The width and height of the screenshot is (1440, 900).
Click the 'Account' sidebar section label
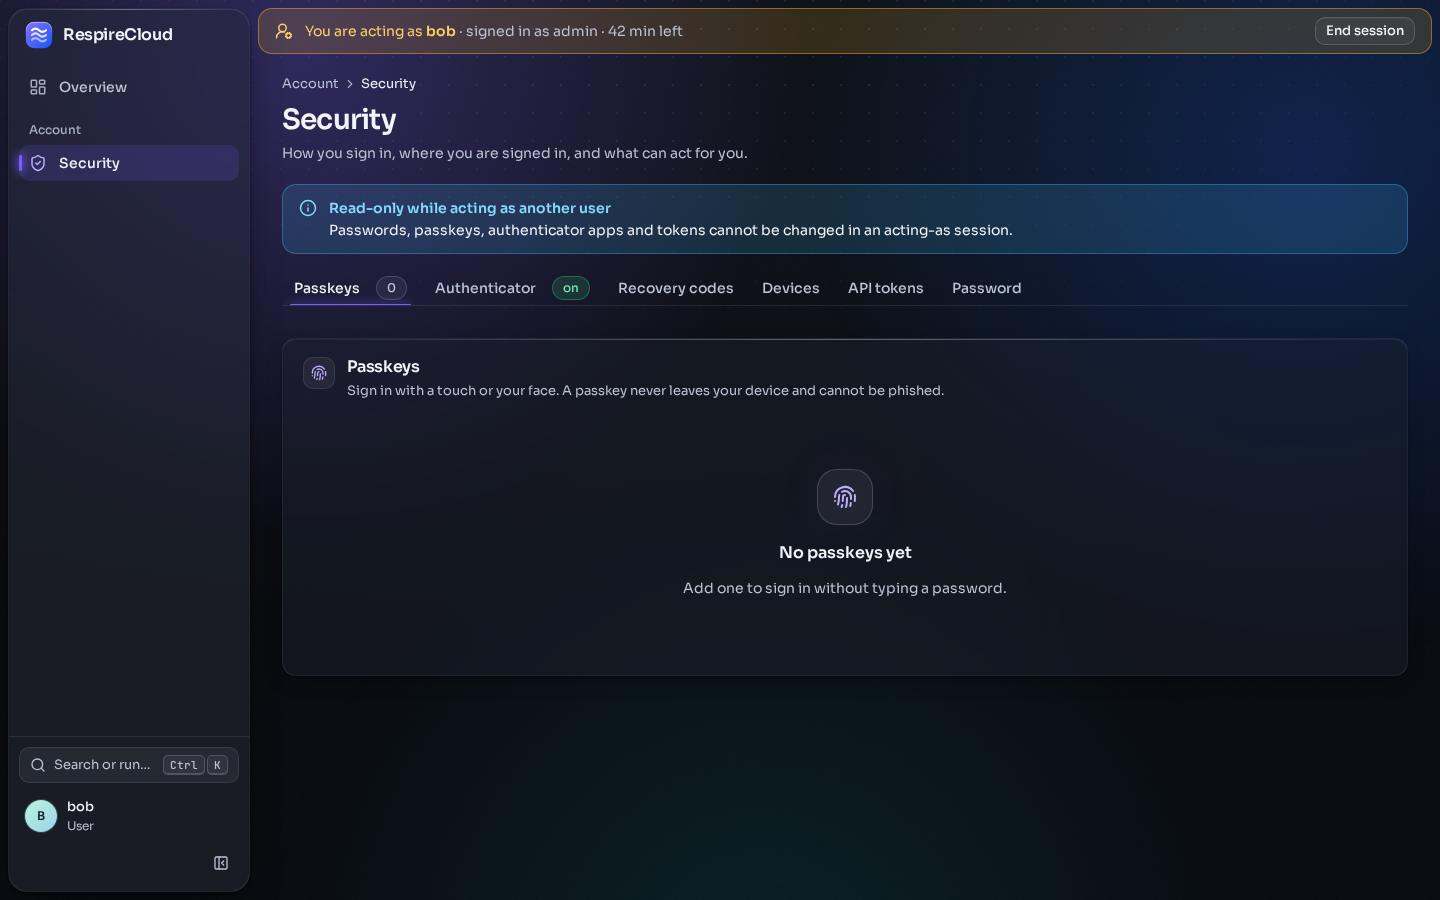(55, 130)
